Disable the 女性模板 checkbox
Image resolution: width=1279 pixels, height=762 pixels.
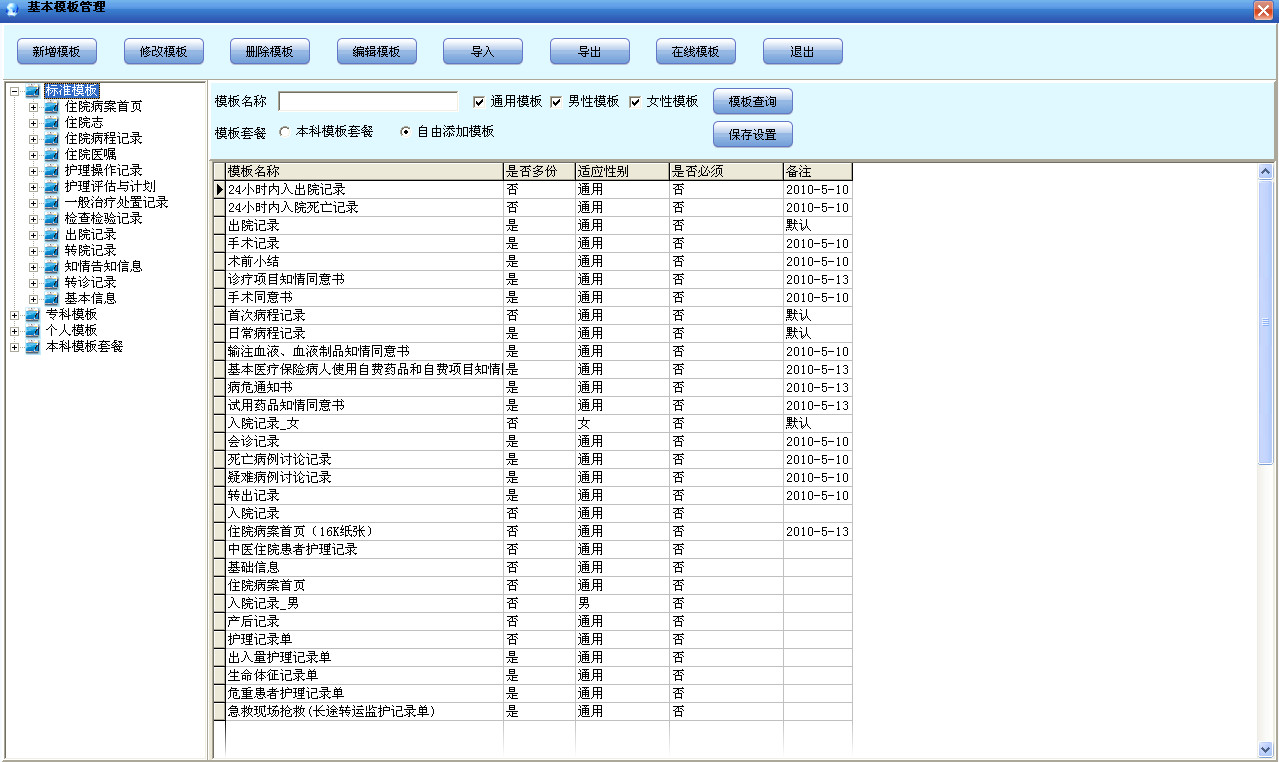635,100
